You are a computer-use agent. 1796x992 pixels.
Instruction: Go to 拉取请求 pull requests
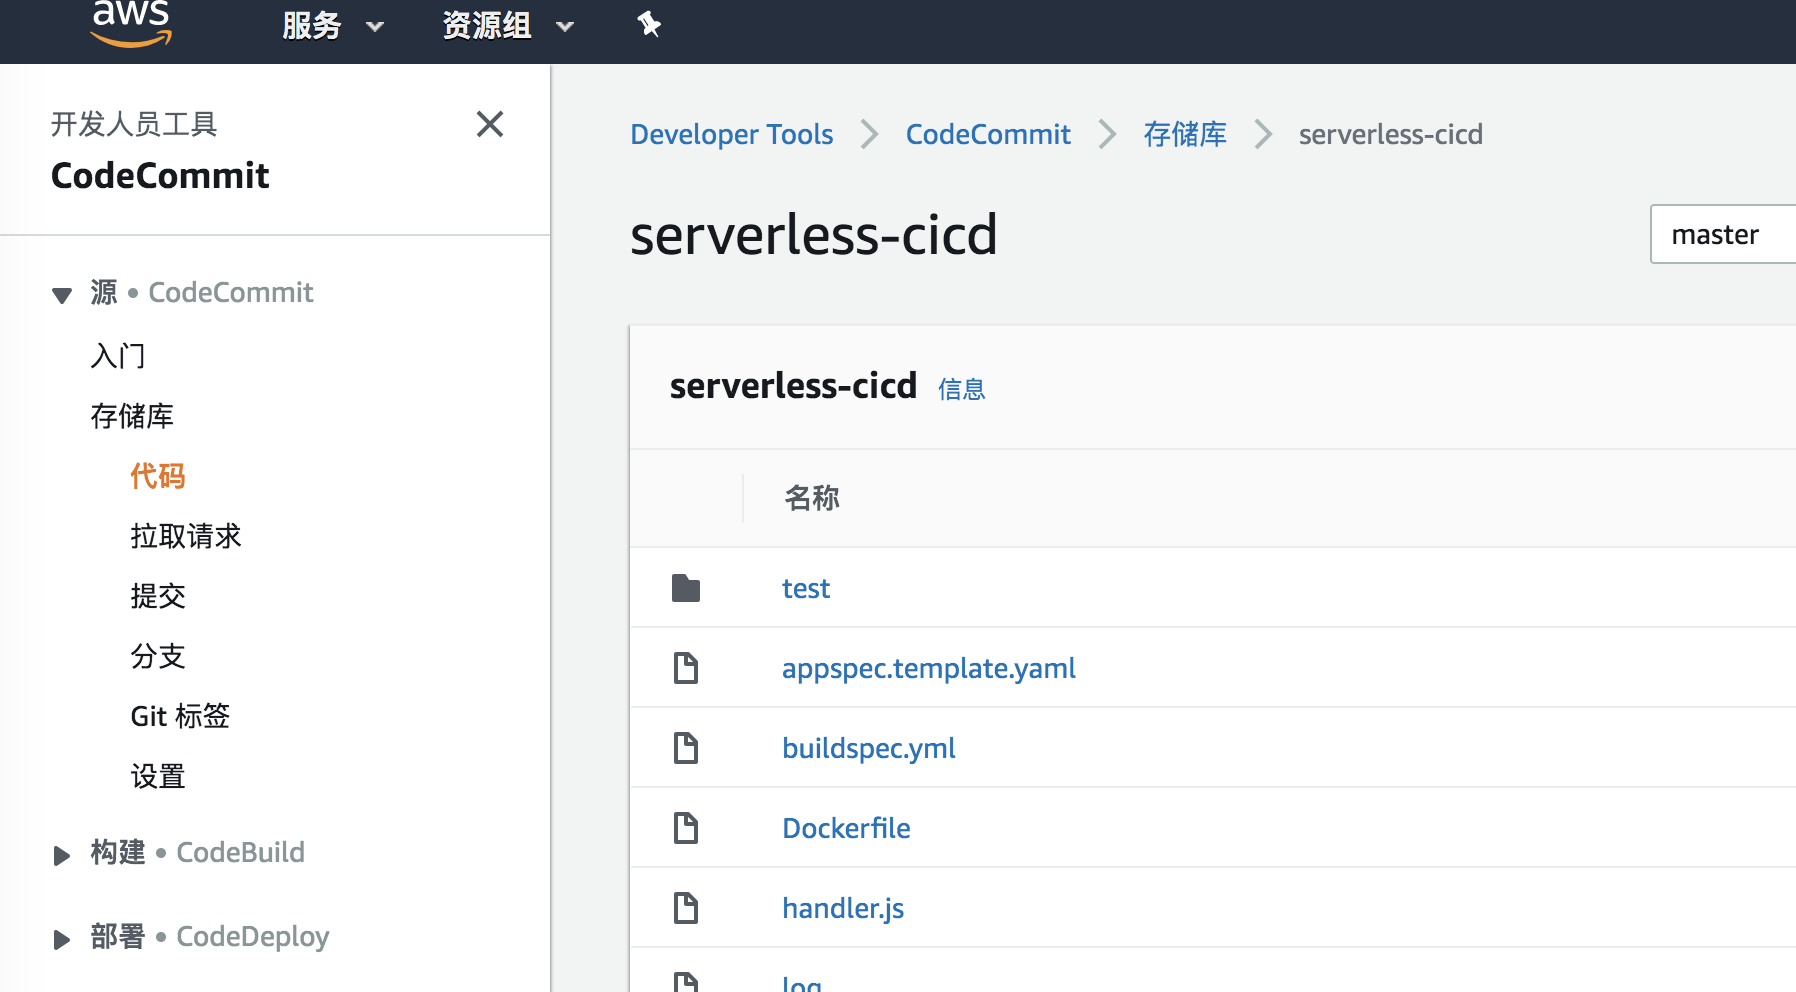[186, 536]
